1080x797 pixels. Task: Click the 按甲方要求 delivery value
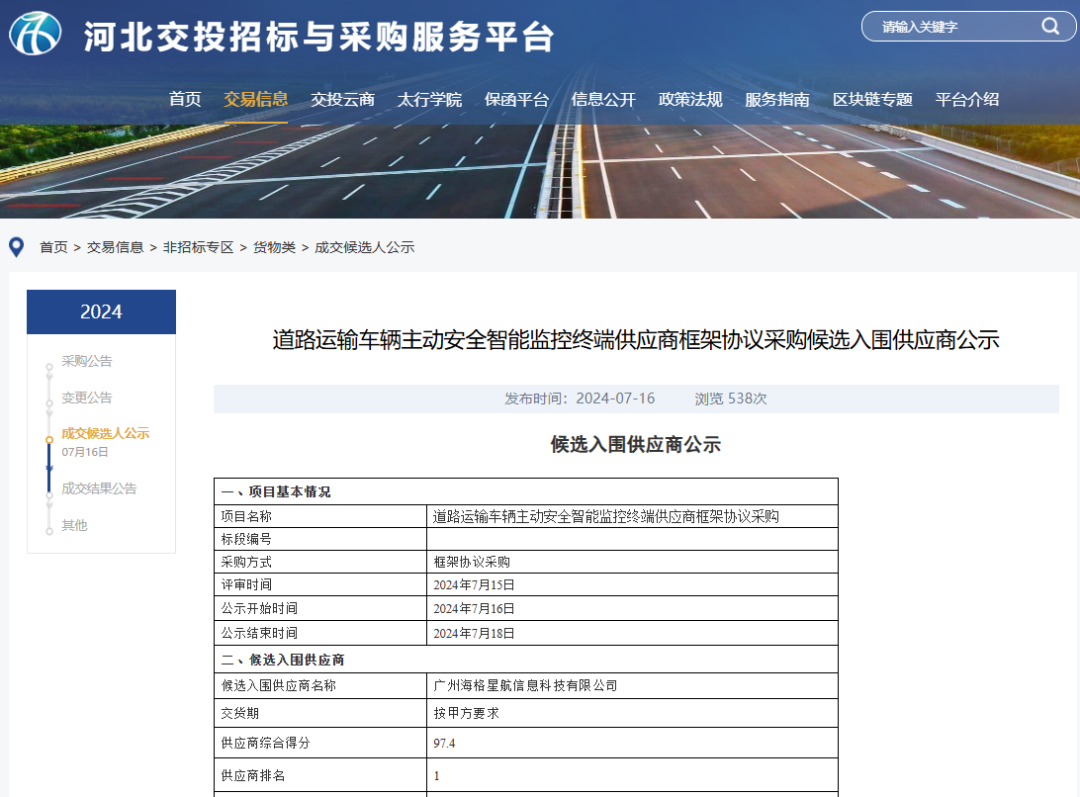click(x=466, y=714)
